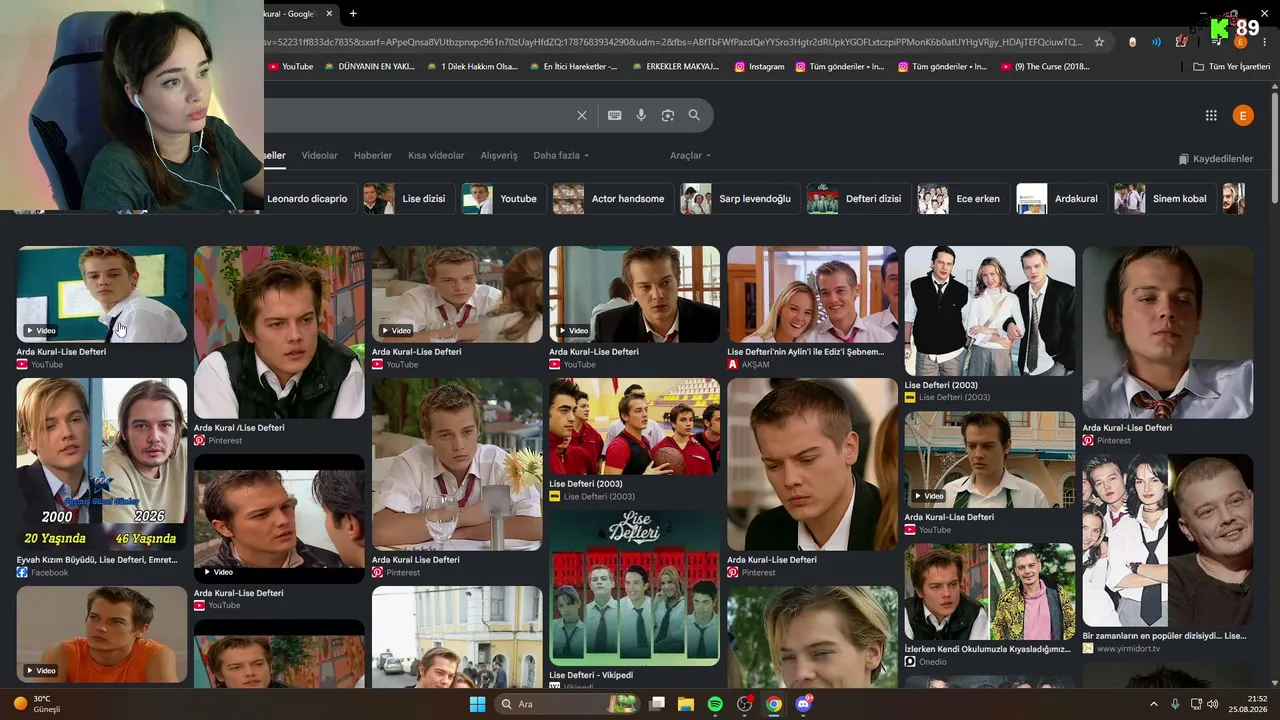Switch to the Kısa videolar tab
This screenshot has width=1280, height=720.
click(x=436, y=156)
